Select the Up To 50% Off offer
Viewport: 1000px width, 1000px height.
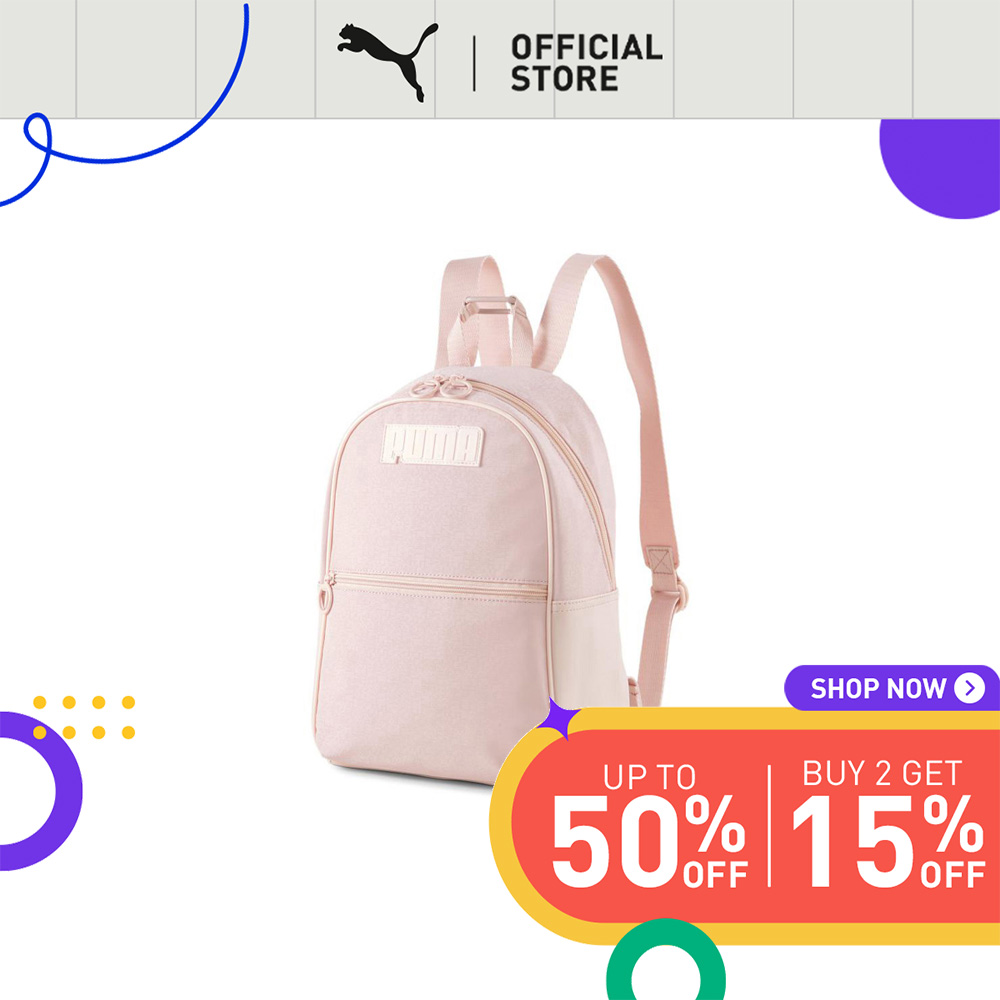pyautogui.click(x=648, y=826)
